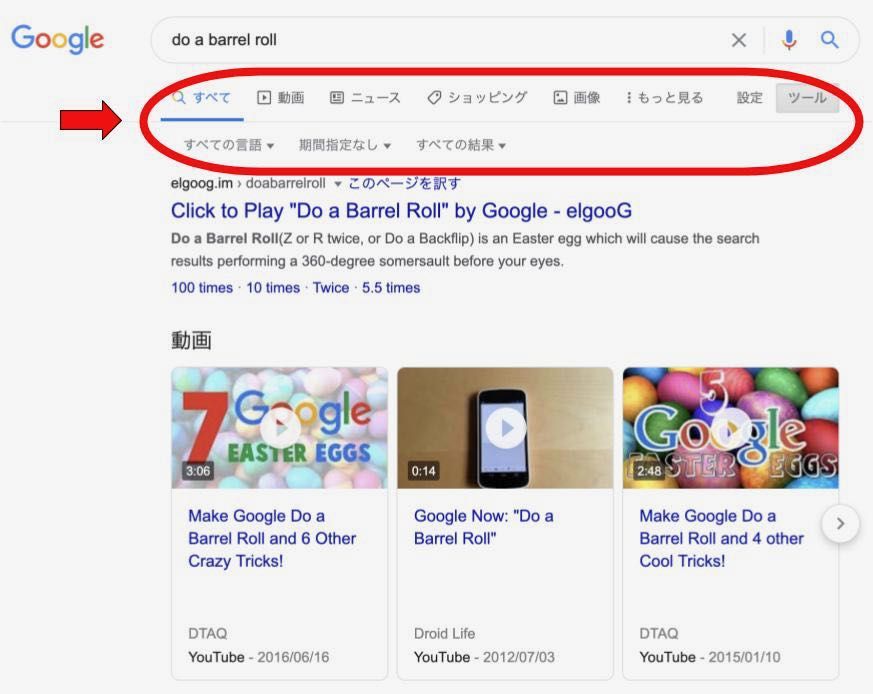This screenshot has height=694, width=873.
Task: Click the blue search magnifier icon
Action: tap(830, 40)
